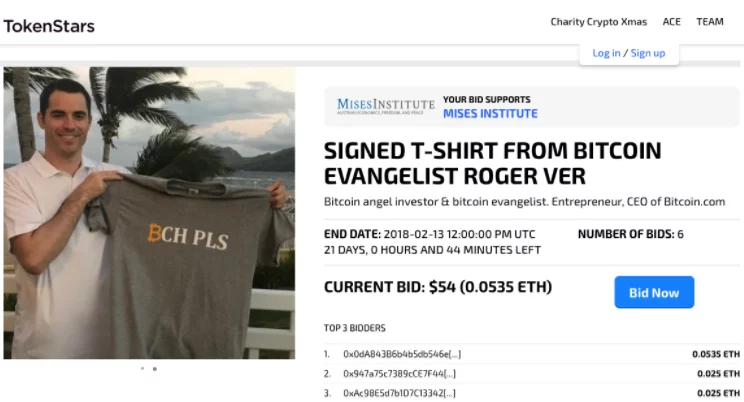
Task: Click the TokenStars logo
Action: click(49, 26)
